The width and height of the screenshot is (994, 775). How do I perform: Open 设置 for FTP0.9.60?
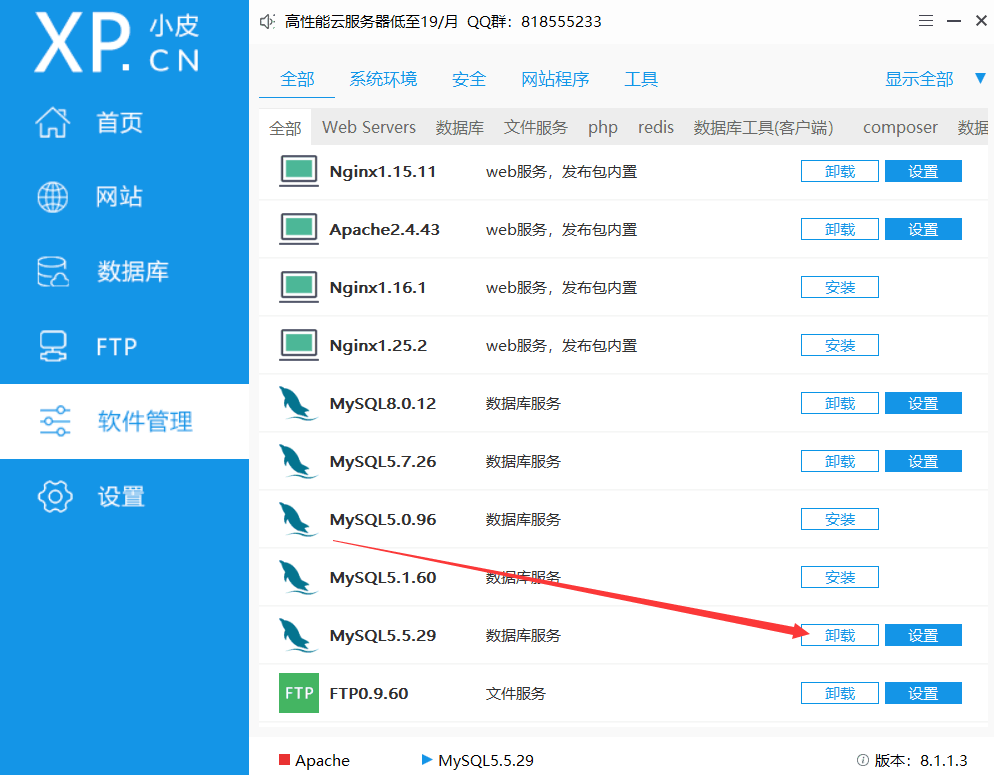(x=923, y=693)
